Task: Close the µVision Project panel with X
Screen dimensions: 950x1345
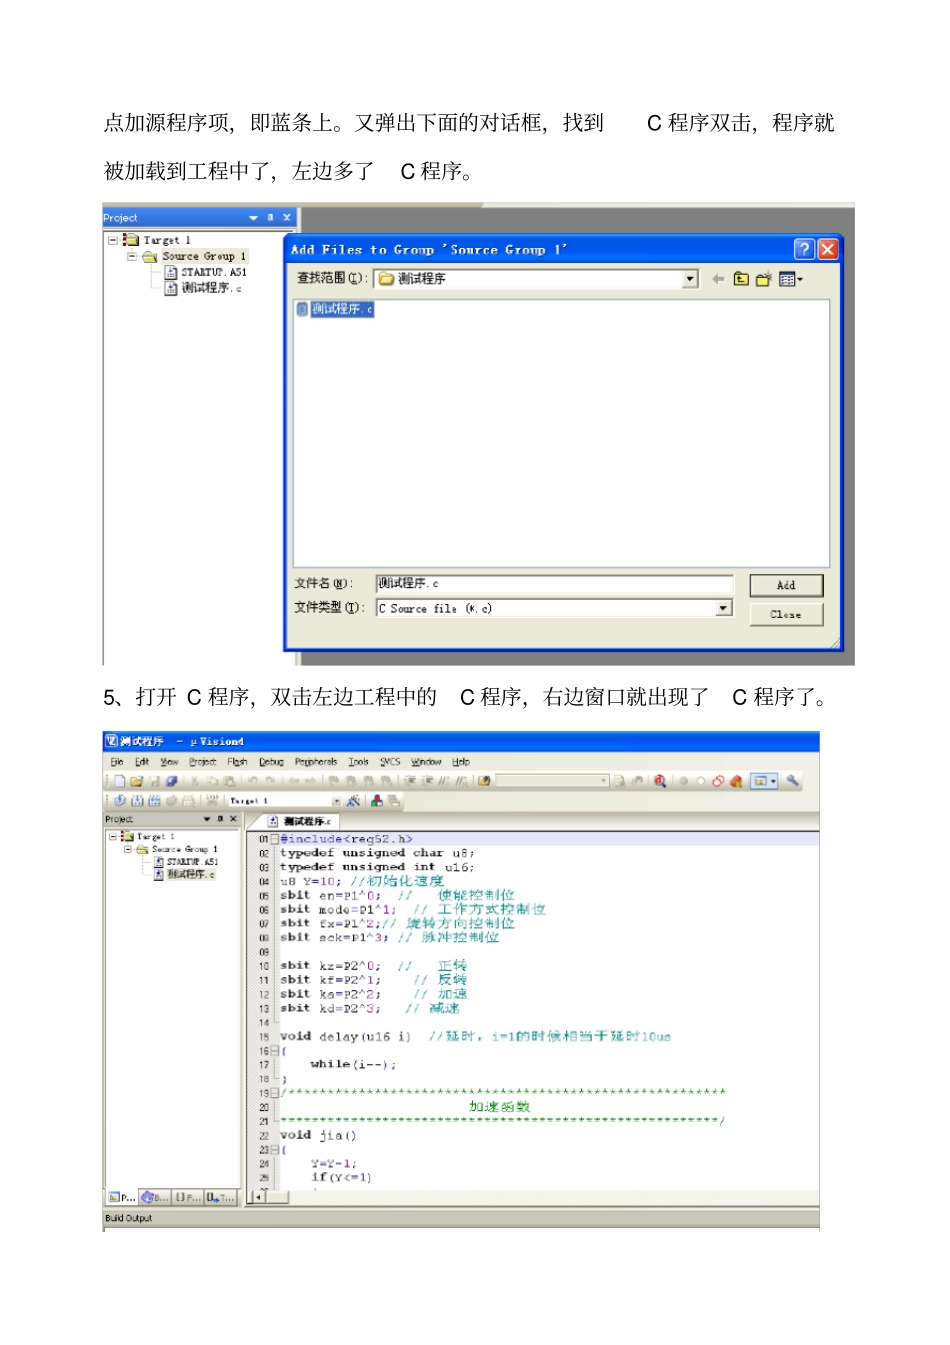Action: [x=233, y=819]
